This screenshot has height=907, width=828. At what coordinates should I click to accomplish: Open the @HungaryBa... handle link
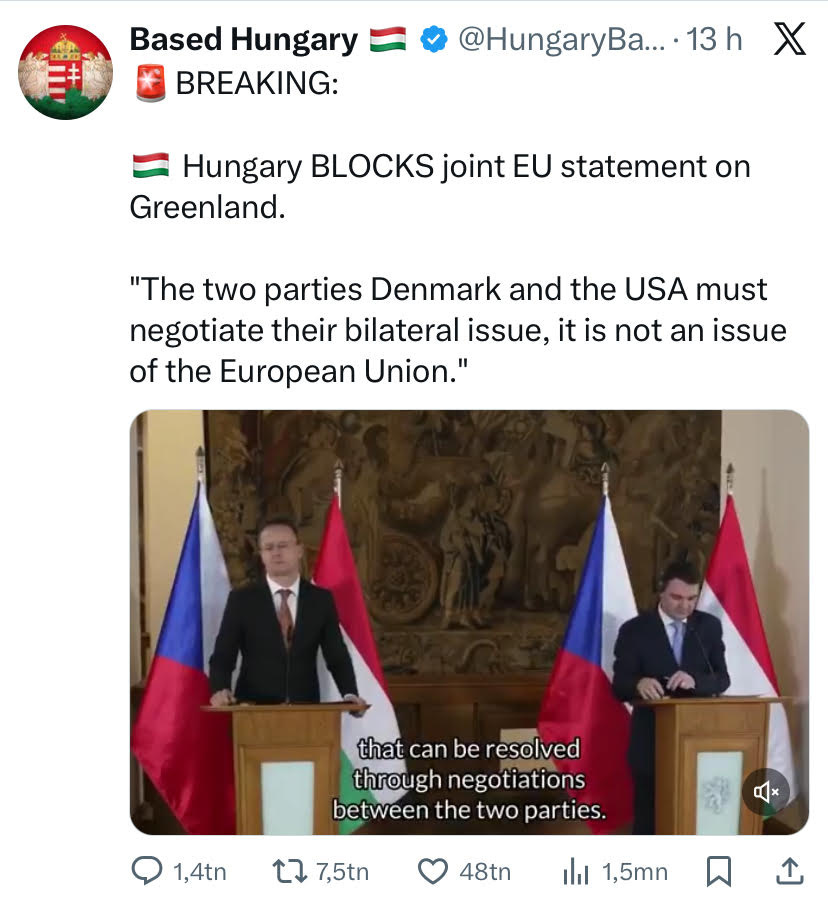pos(562,39)
